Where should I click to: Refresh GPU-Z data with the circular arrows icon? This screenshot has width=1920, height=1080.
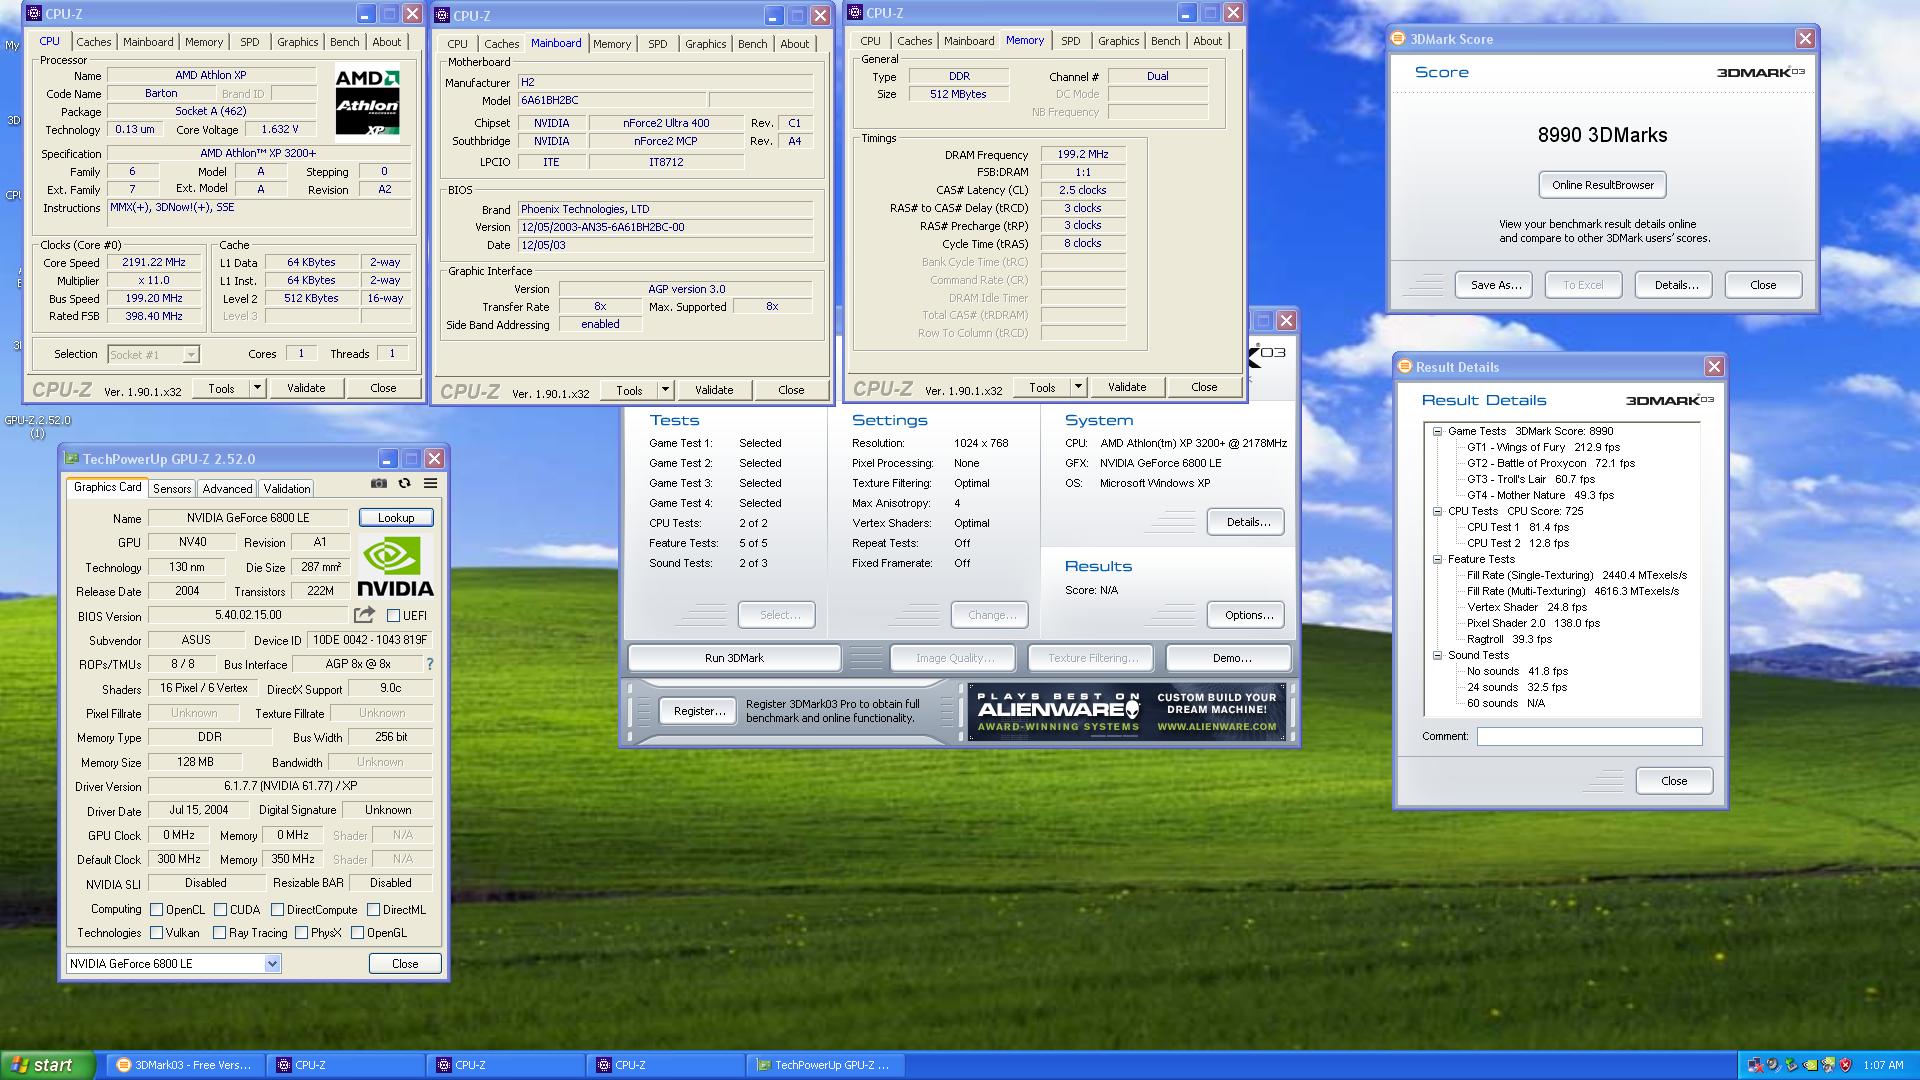click(405, 484)
